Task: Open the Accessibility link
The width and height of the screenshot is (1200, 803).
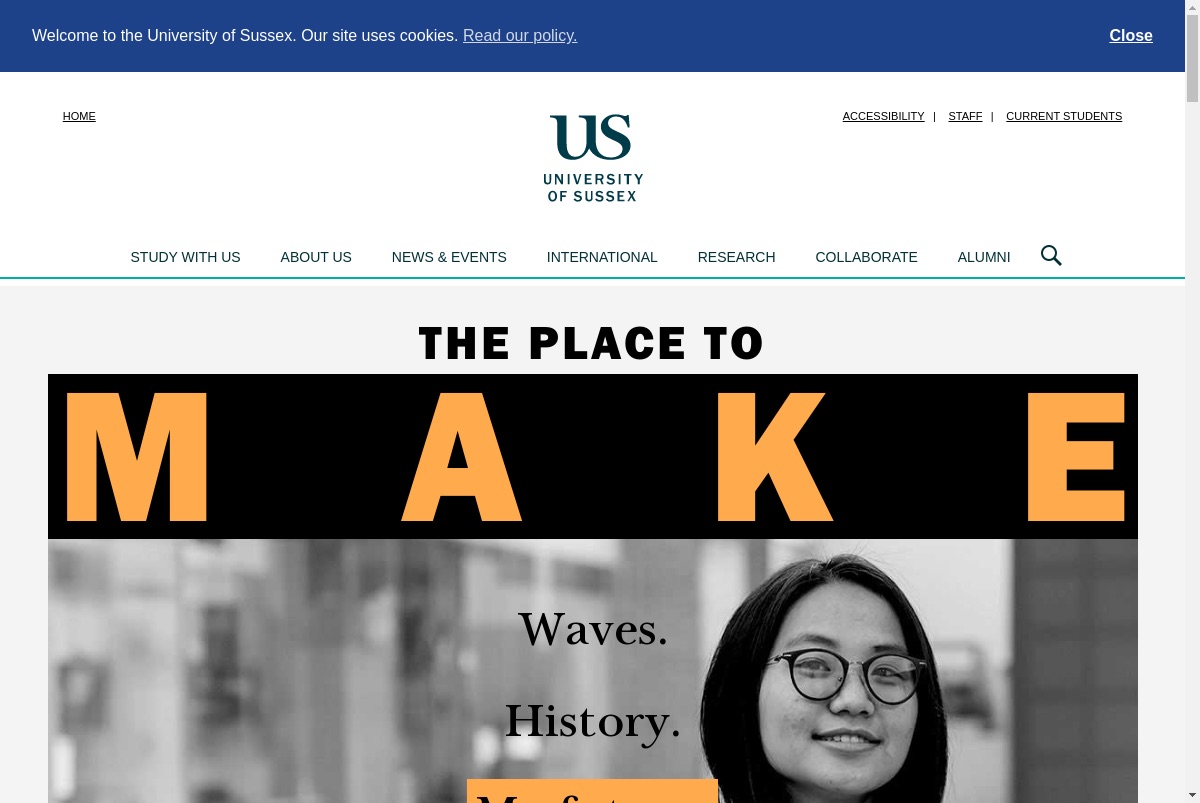Action: (x=883, y=116)
